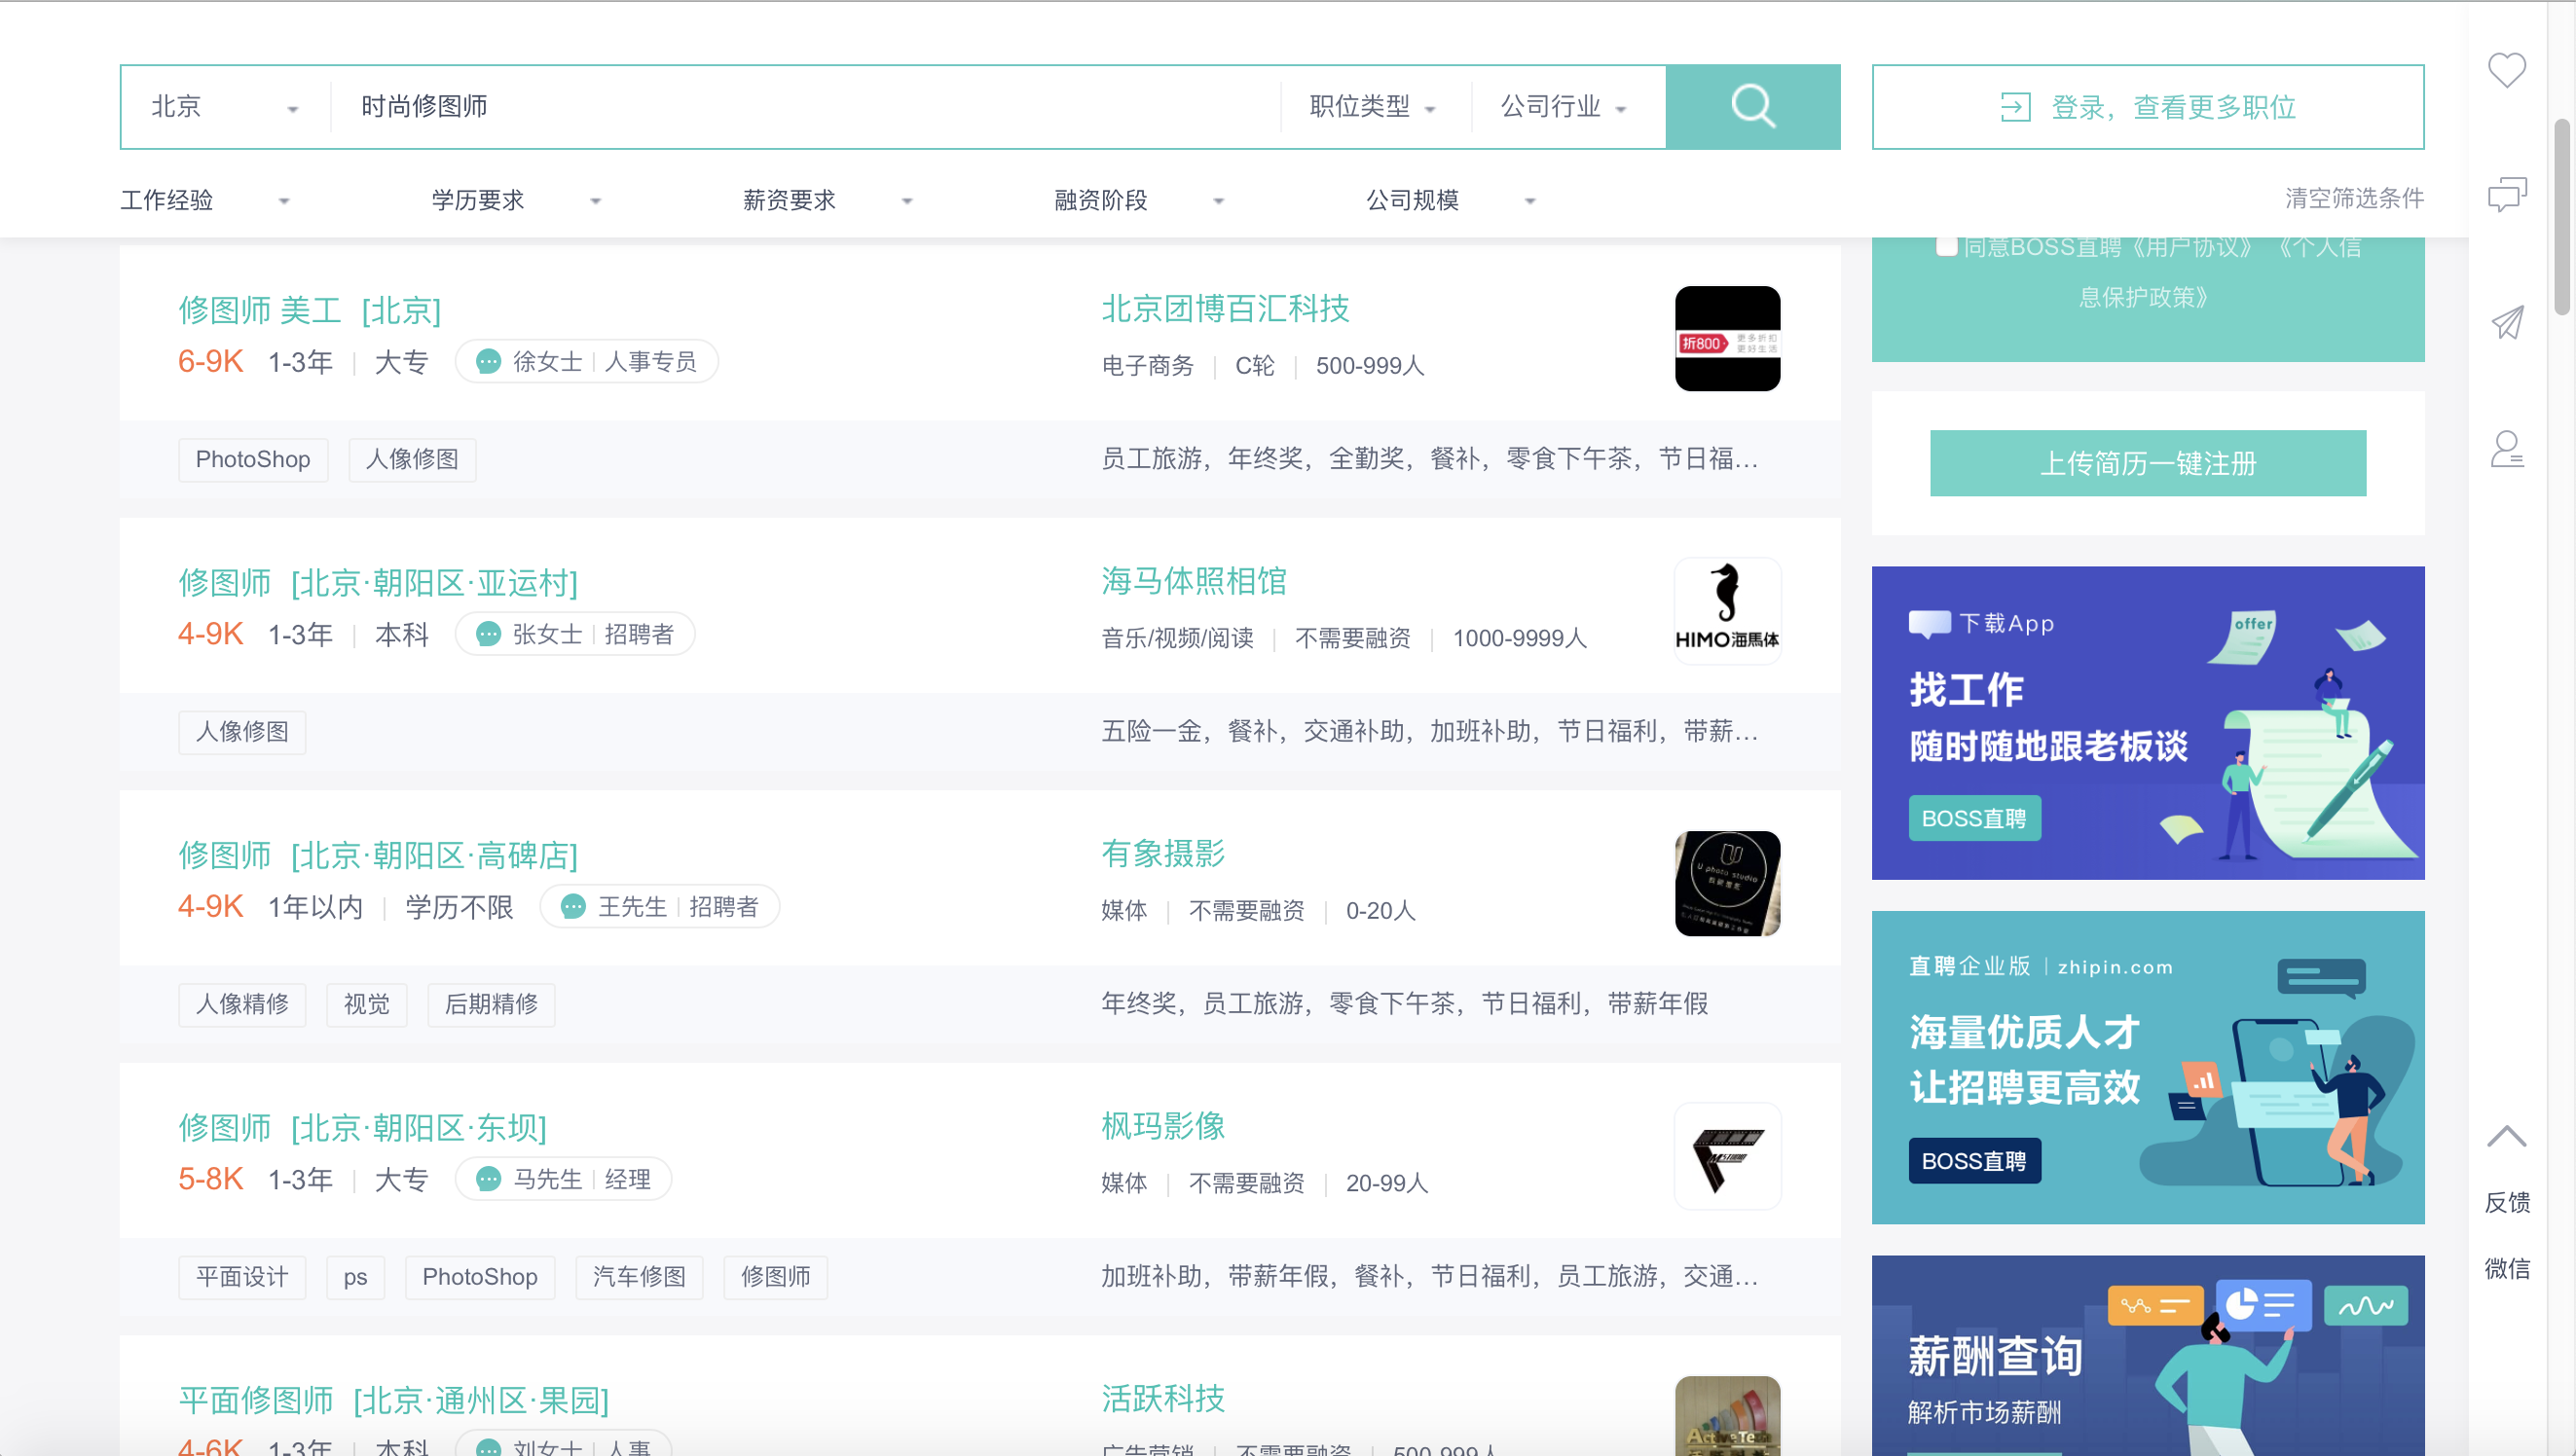This screenshot has width=2576, height=1456.
Task: Expand the 公司行业 dropdown
Action: pyautogui.click(x=1564, y=107)
